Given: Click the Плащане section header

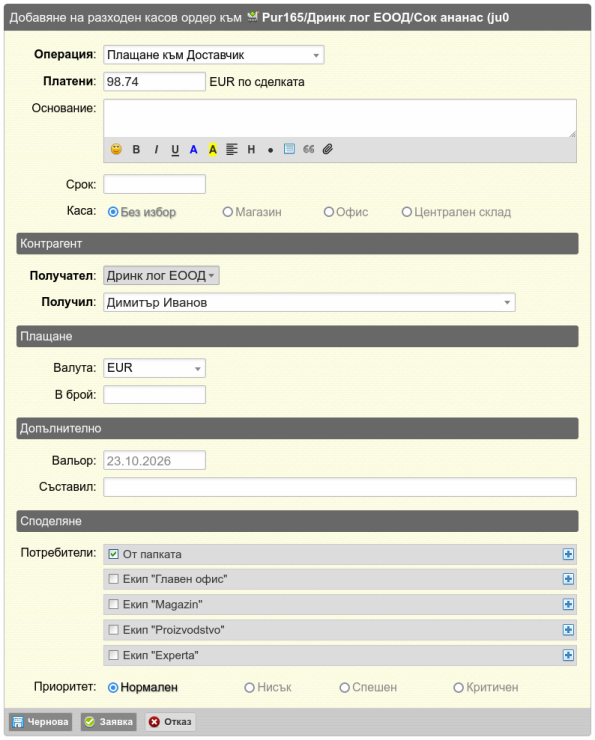Looking at the screenshot, I should coord(297,336).
